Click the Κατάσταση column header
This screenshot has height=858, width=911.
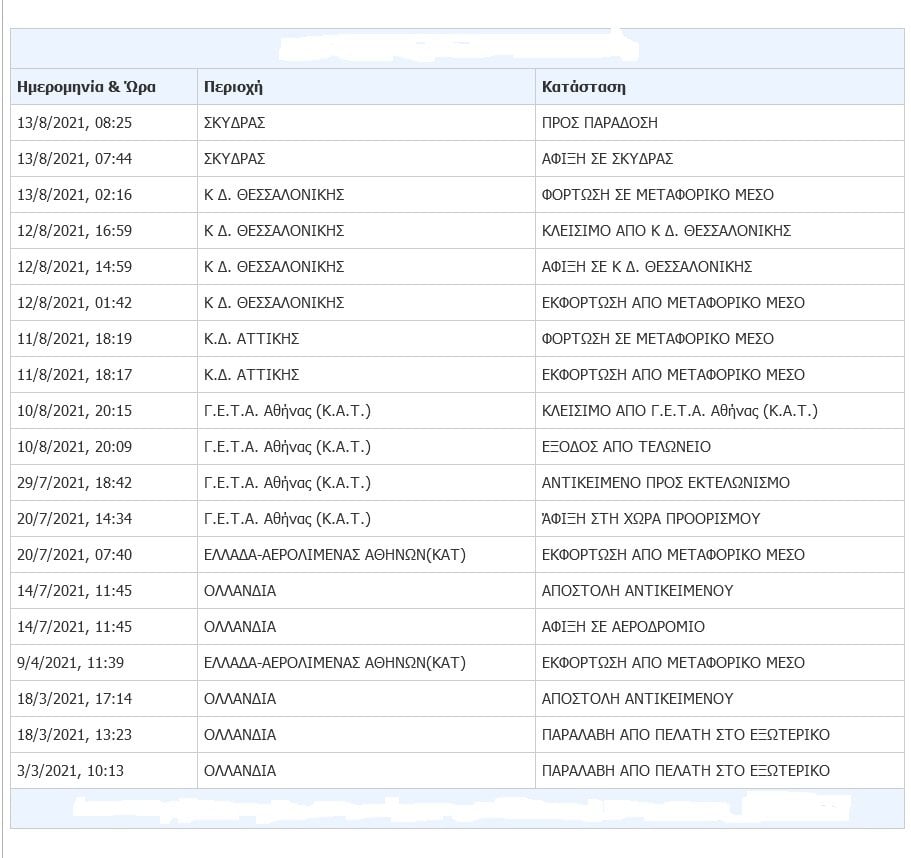(584, 87)
